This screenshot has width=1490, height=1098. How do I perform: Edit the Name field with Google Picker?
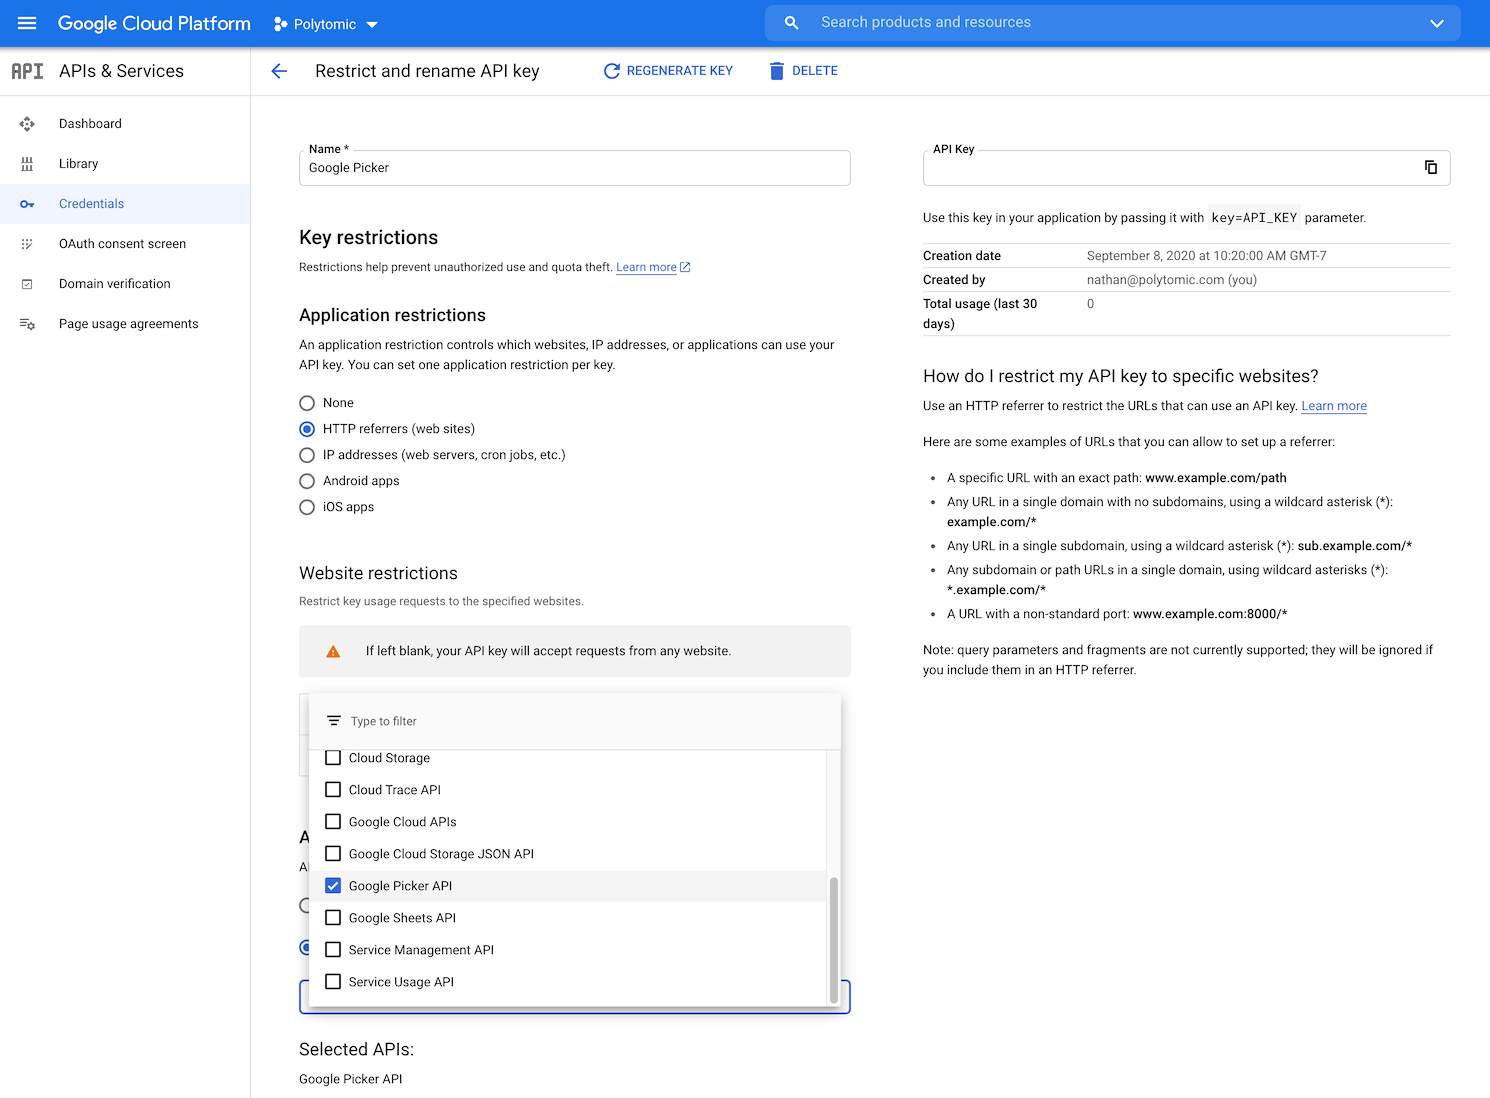[575, 168]
